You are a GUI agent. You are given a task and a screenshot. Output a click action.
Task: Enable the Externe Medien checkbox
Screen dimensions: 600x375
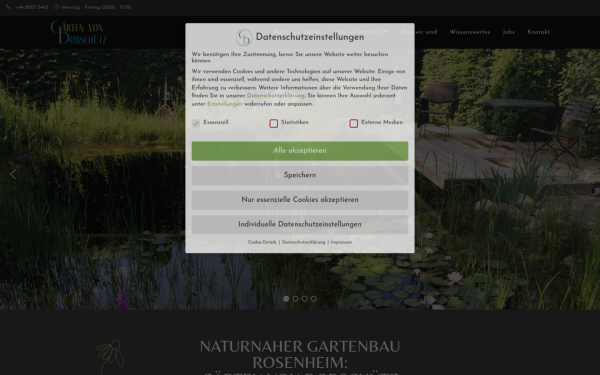354,123
